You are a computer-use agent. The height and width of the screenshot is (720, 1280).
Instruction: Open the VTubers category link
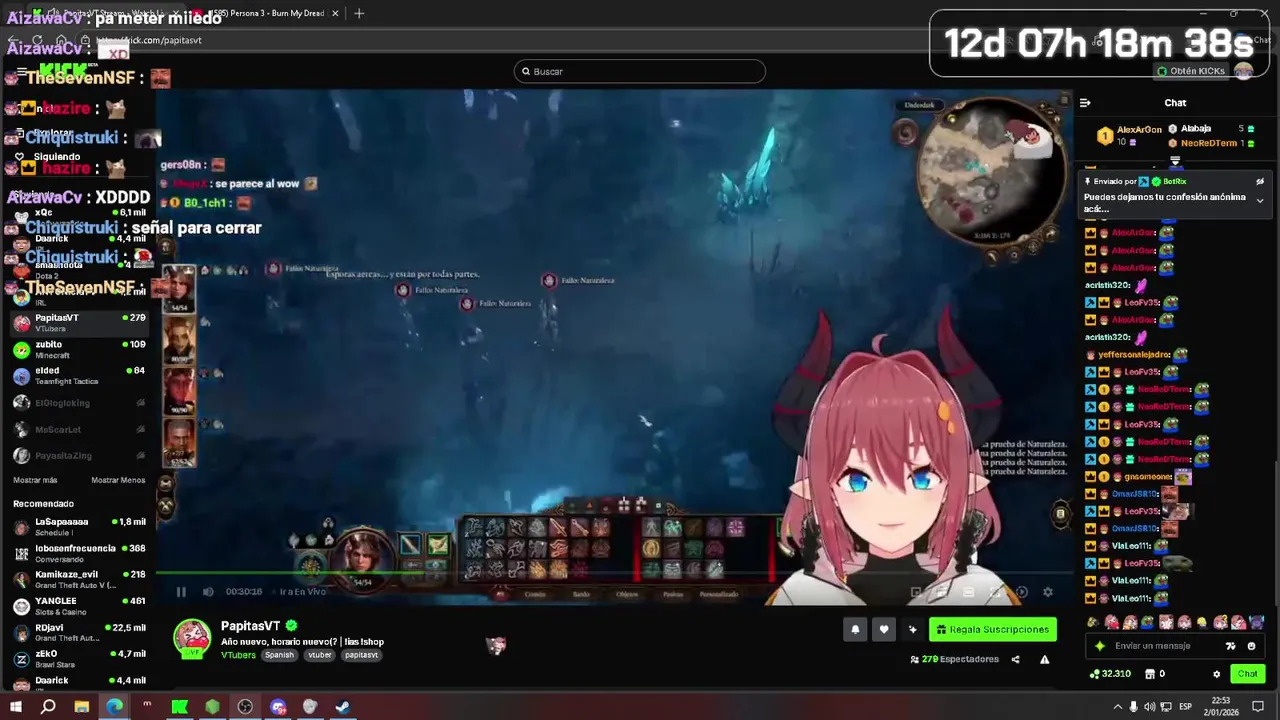[238, 655]
